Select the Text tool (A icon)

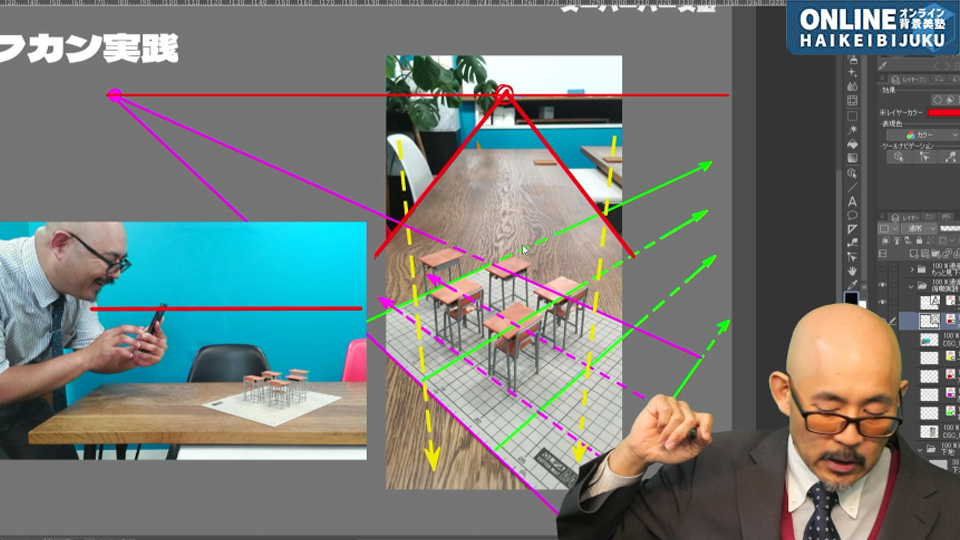point(852,200)
